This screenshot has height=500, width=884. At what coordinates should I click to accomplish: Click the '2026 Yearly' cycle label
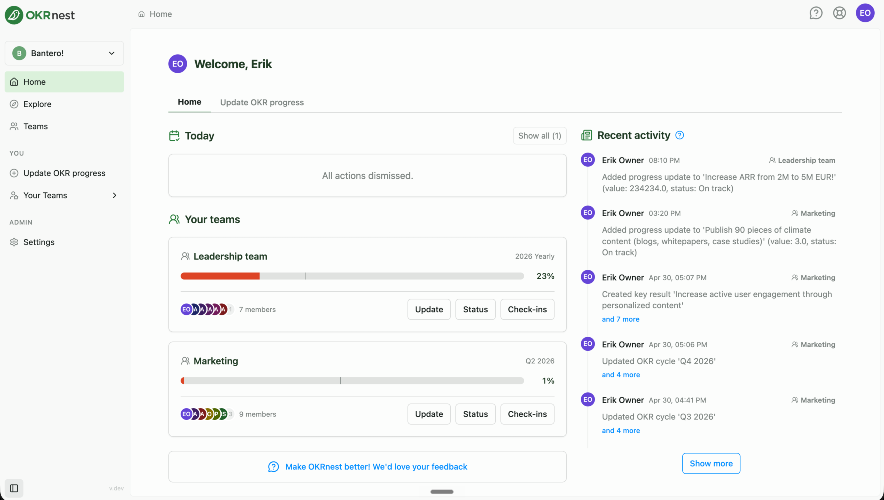tap(534, 256)
